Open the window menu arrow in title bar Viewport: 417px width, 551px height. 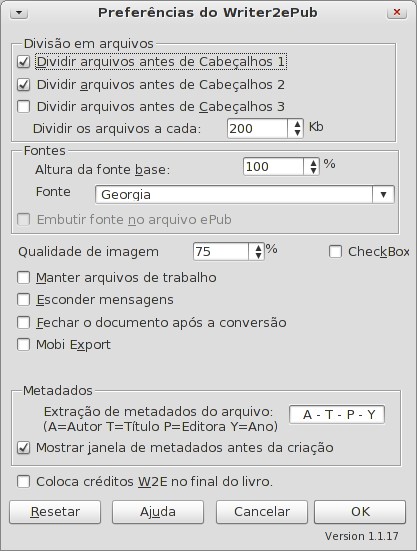coord(19,13)
